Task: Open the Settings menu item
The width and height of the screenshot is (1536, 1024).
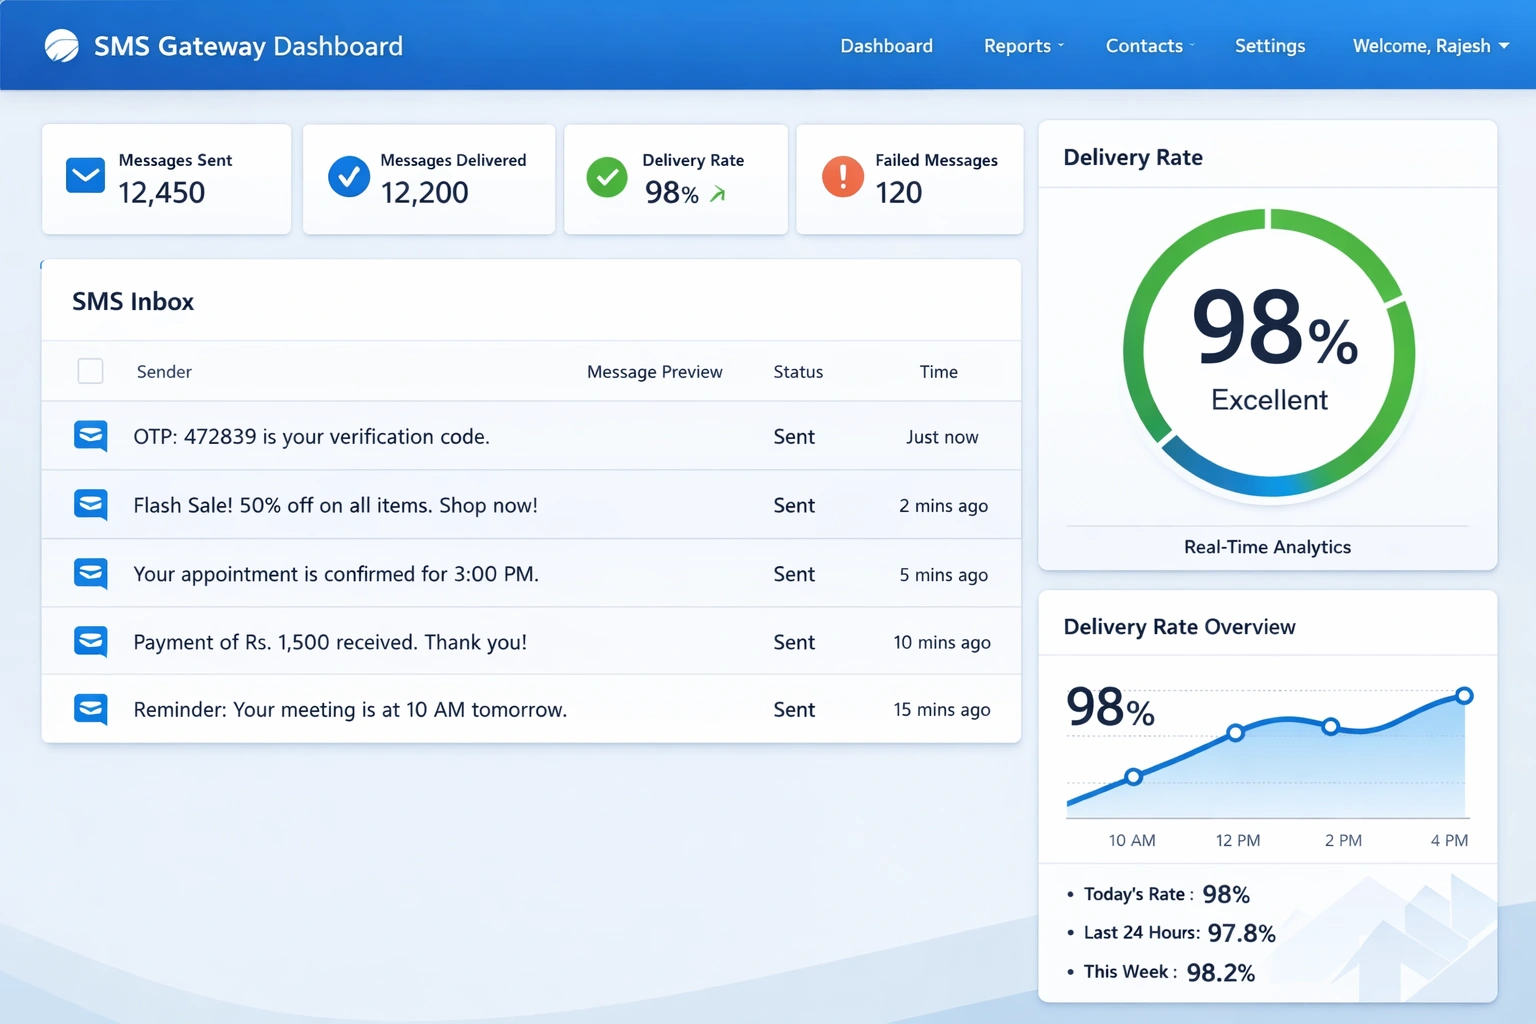Action: [1269, 45]
